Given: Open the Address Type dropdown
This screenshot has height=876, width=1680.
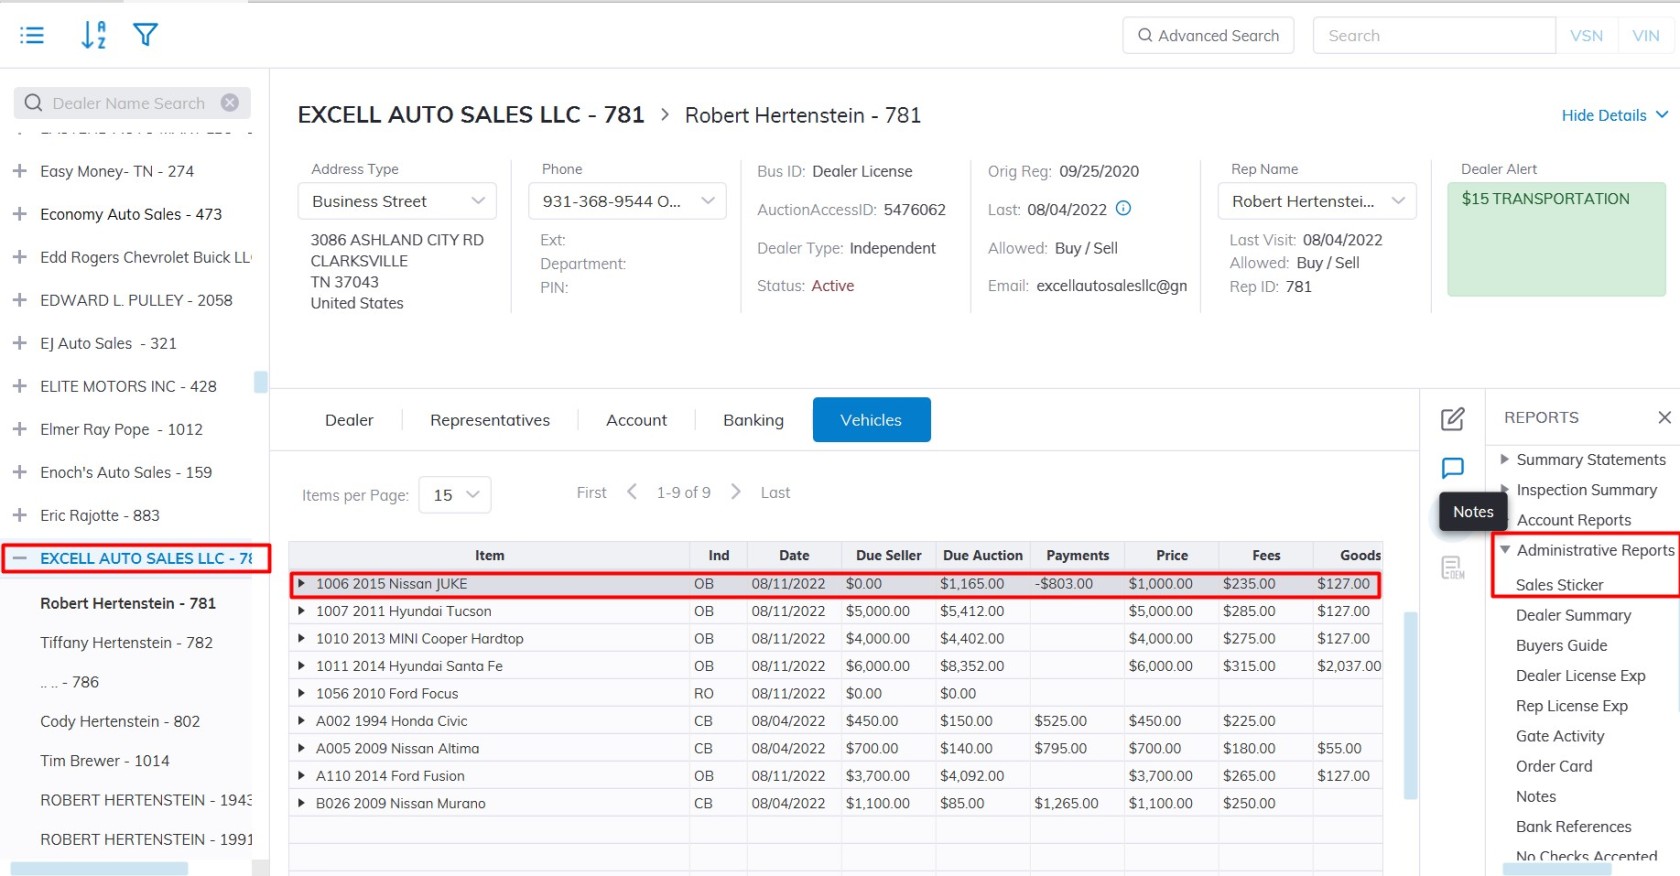Looking at the screenshot, I should tap(397, 201).
